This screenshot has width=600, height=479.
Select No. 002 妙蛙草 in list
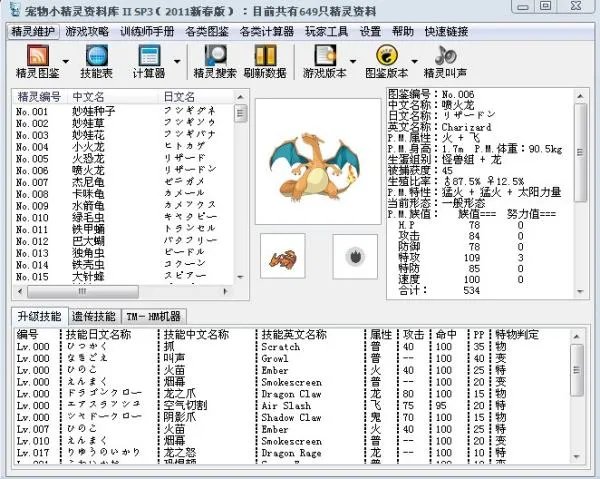click(122, 123)
